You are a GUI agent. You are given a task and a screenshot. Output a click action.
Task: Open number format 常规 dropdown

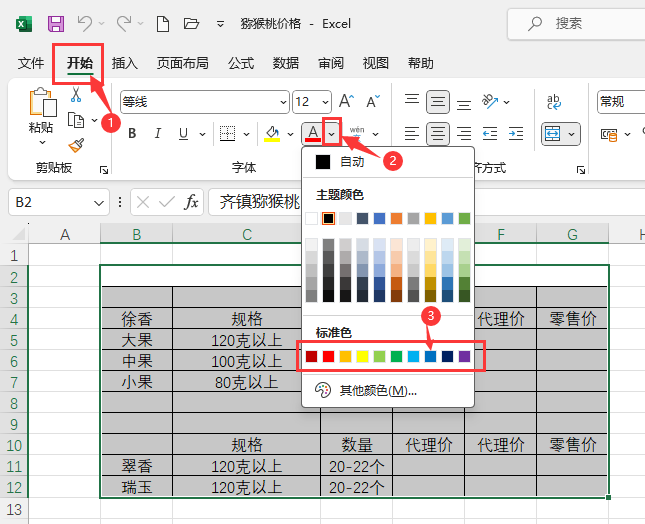620,102
